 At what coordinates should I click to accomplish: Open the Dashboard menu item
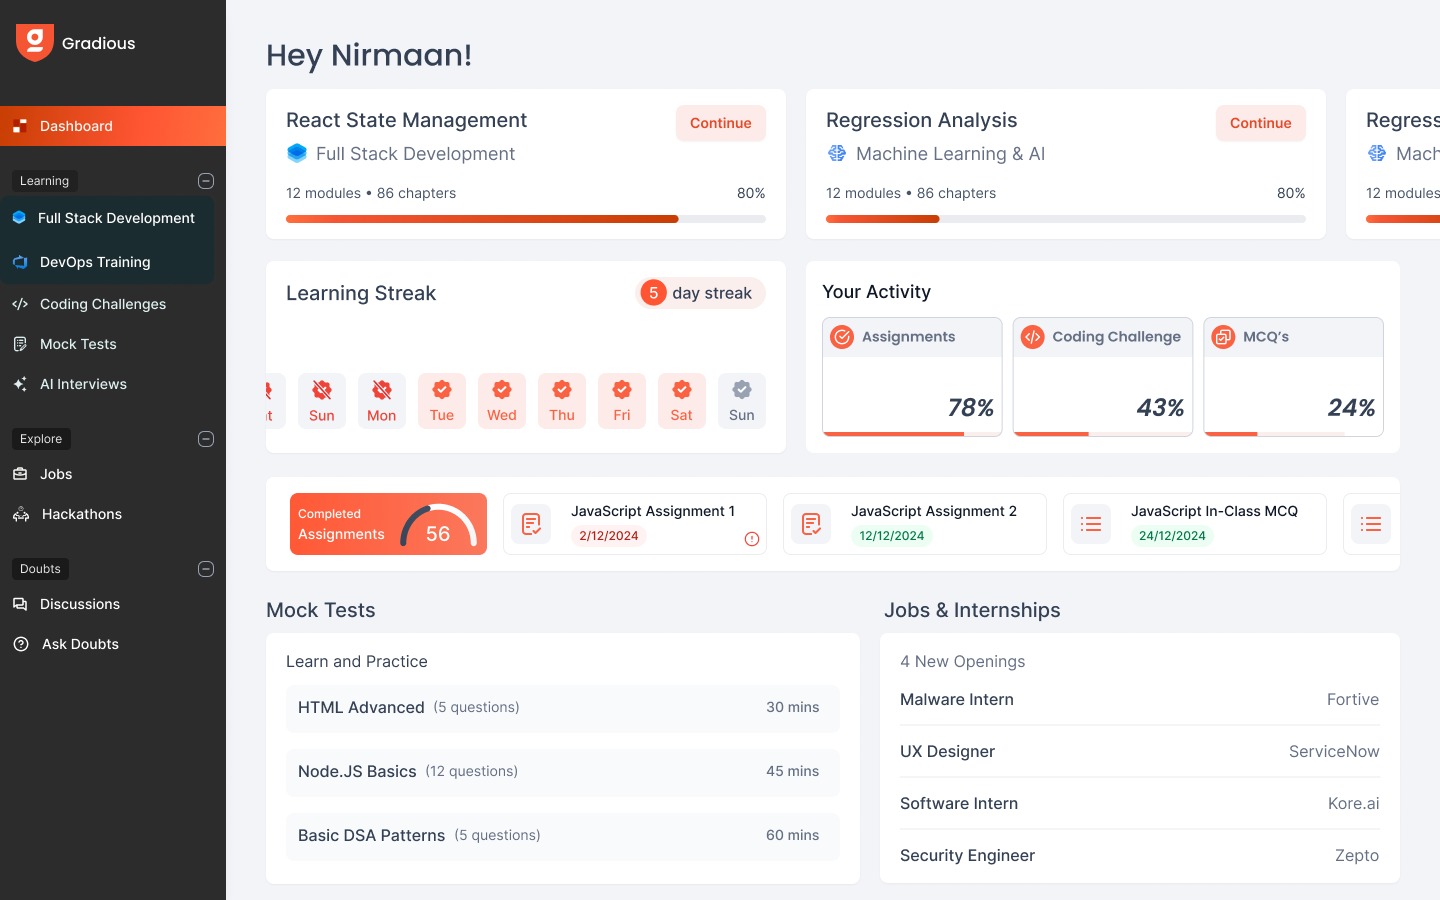[113, 126]
